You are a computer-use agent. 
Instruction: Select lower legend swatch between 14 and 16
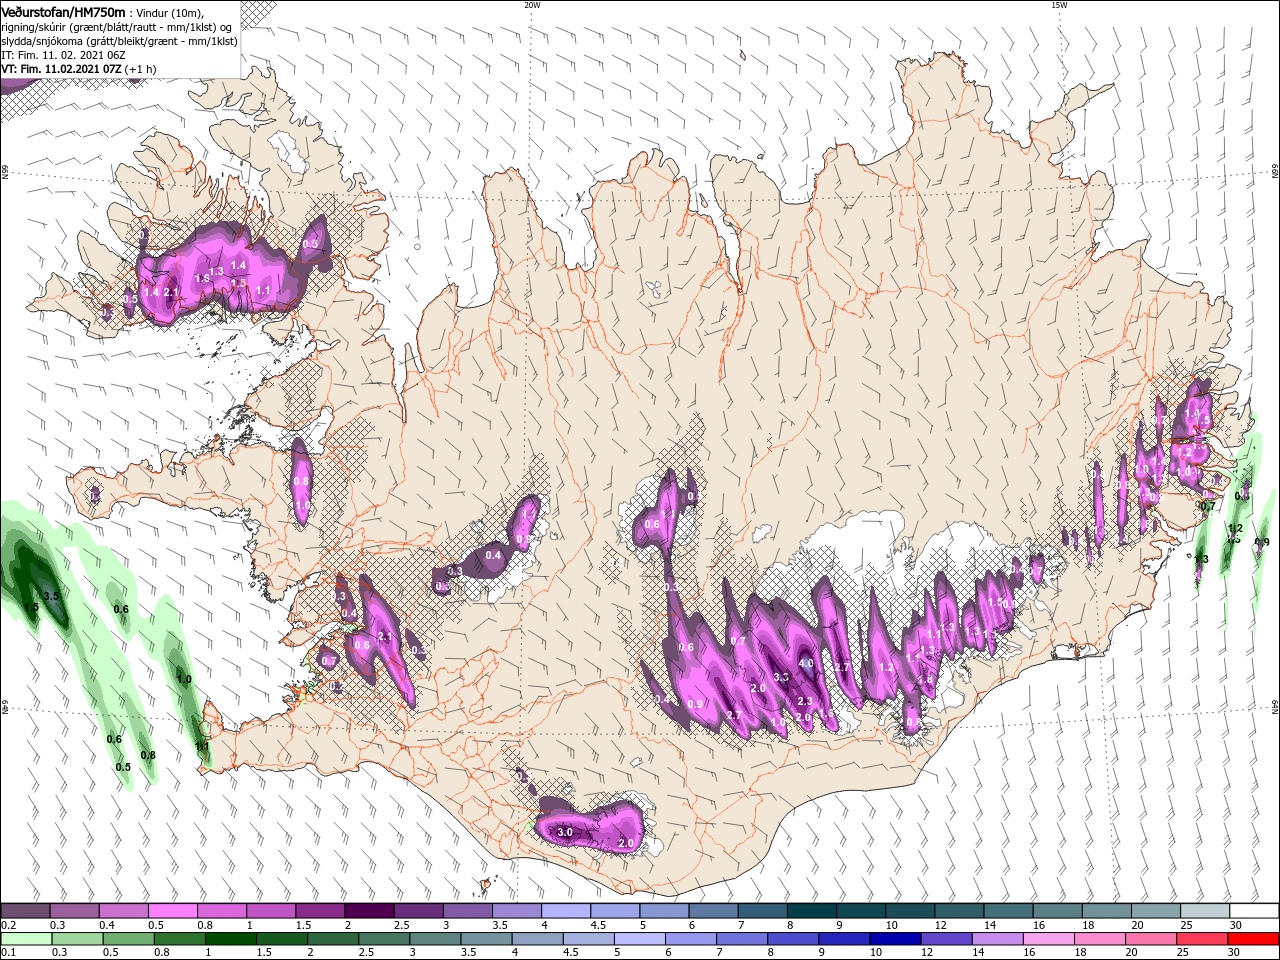[x=996, y=939]
